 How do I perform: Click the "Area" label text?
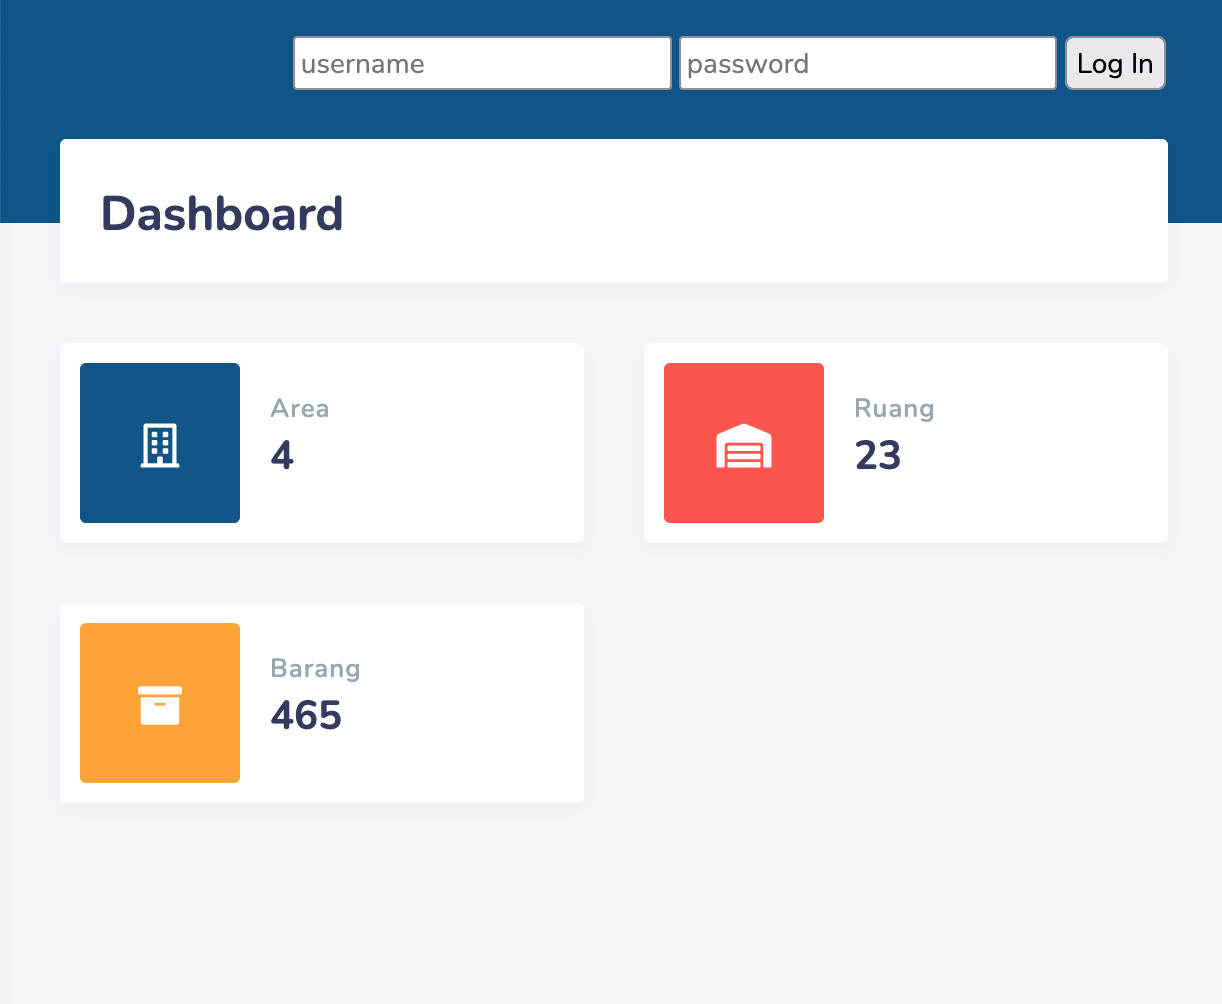coord(300,408)
